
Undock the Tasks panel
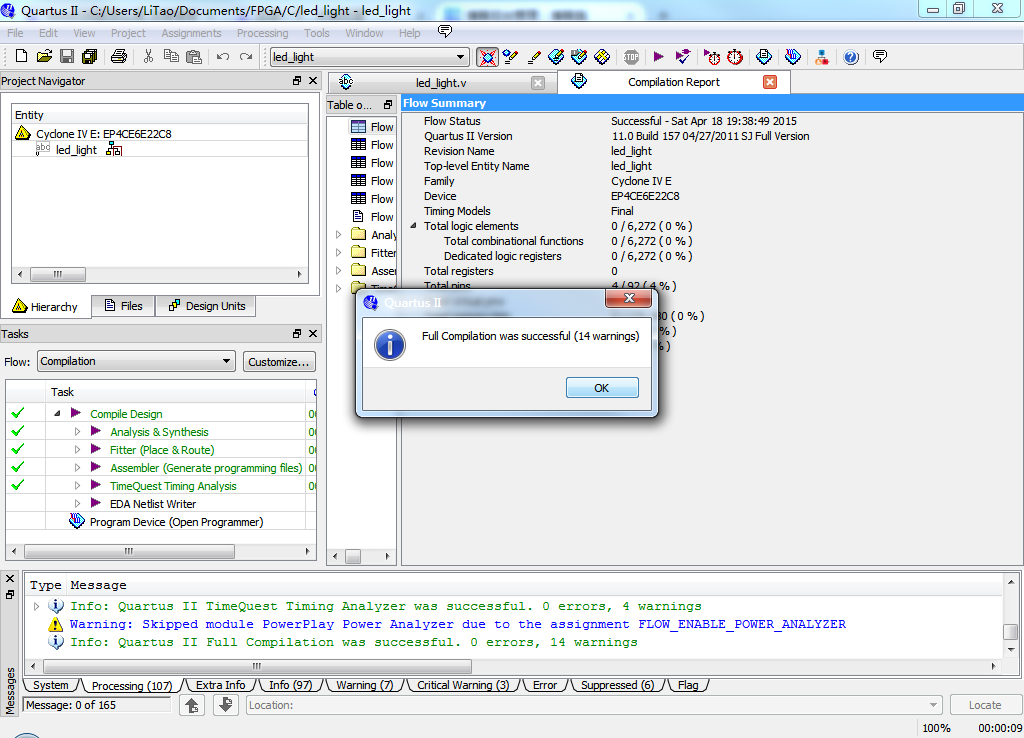click(x=297, y=333)
